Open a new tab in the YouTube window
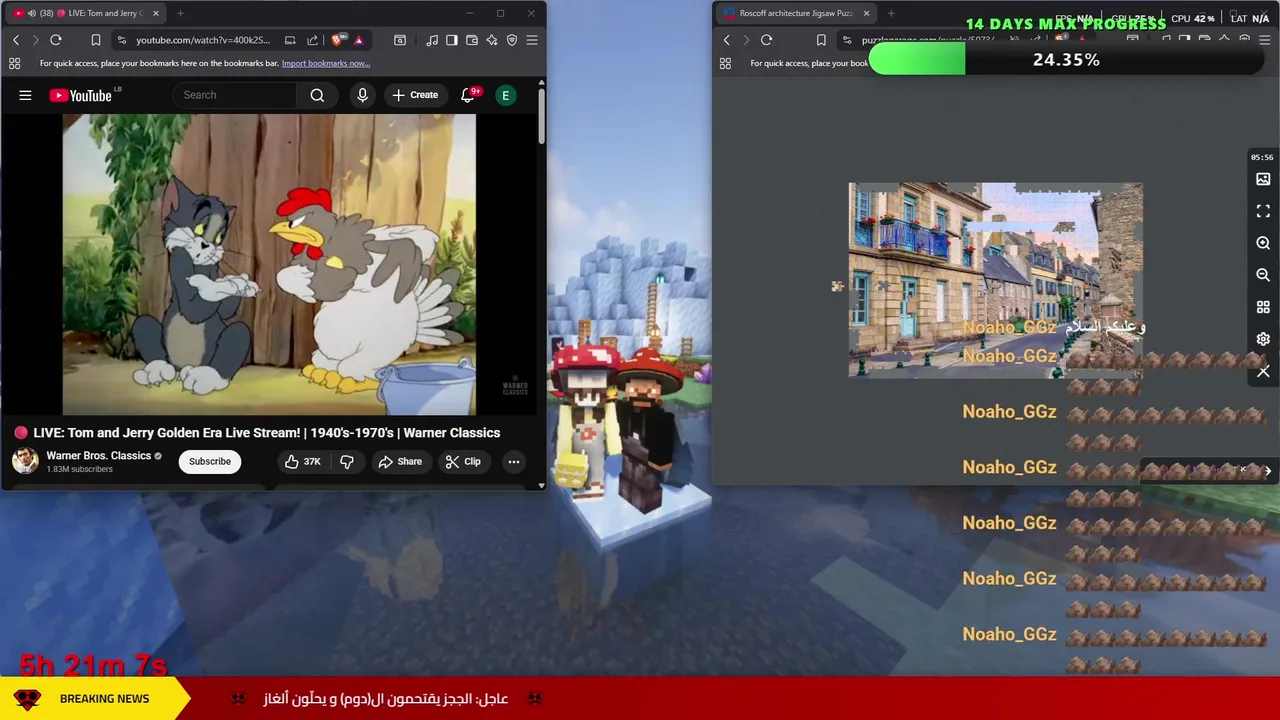This screenshot has width=1280, height=720. coord(180,13)
